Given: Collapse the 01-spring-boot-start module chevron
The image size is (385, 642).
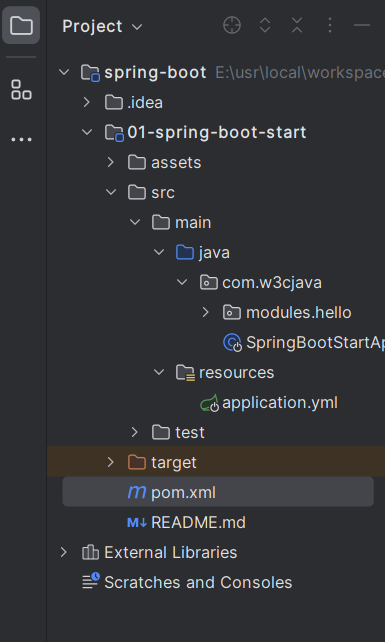Looking at the screenshot, I should pyautogui.click(x=87, y=132).
